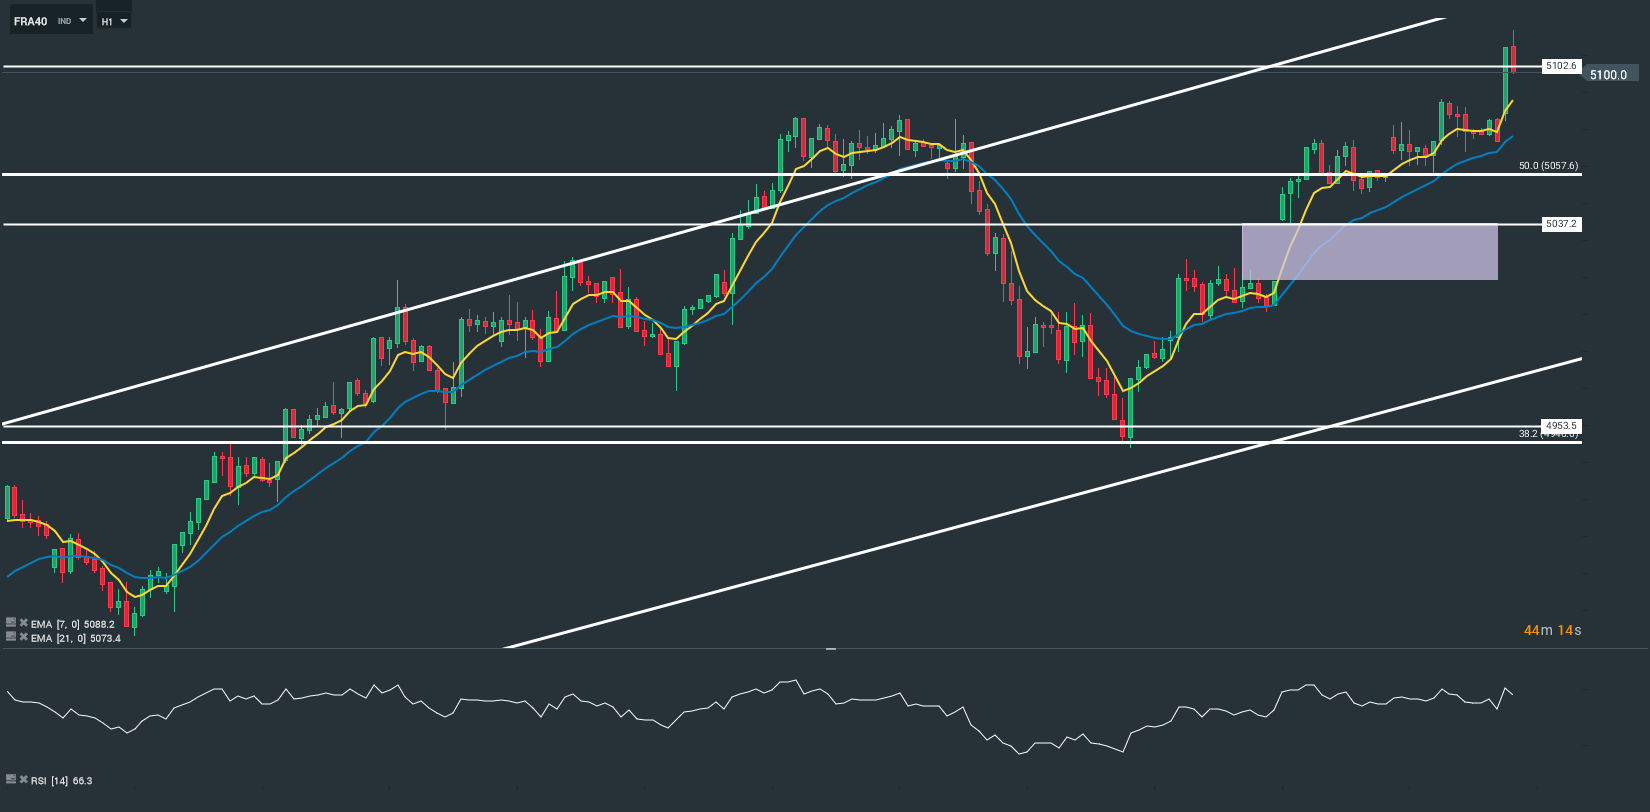The height and width of the screenshot is (812, 1650).
Task: Open the H1 timeframe dropdown
Action: point(114,21)
